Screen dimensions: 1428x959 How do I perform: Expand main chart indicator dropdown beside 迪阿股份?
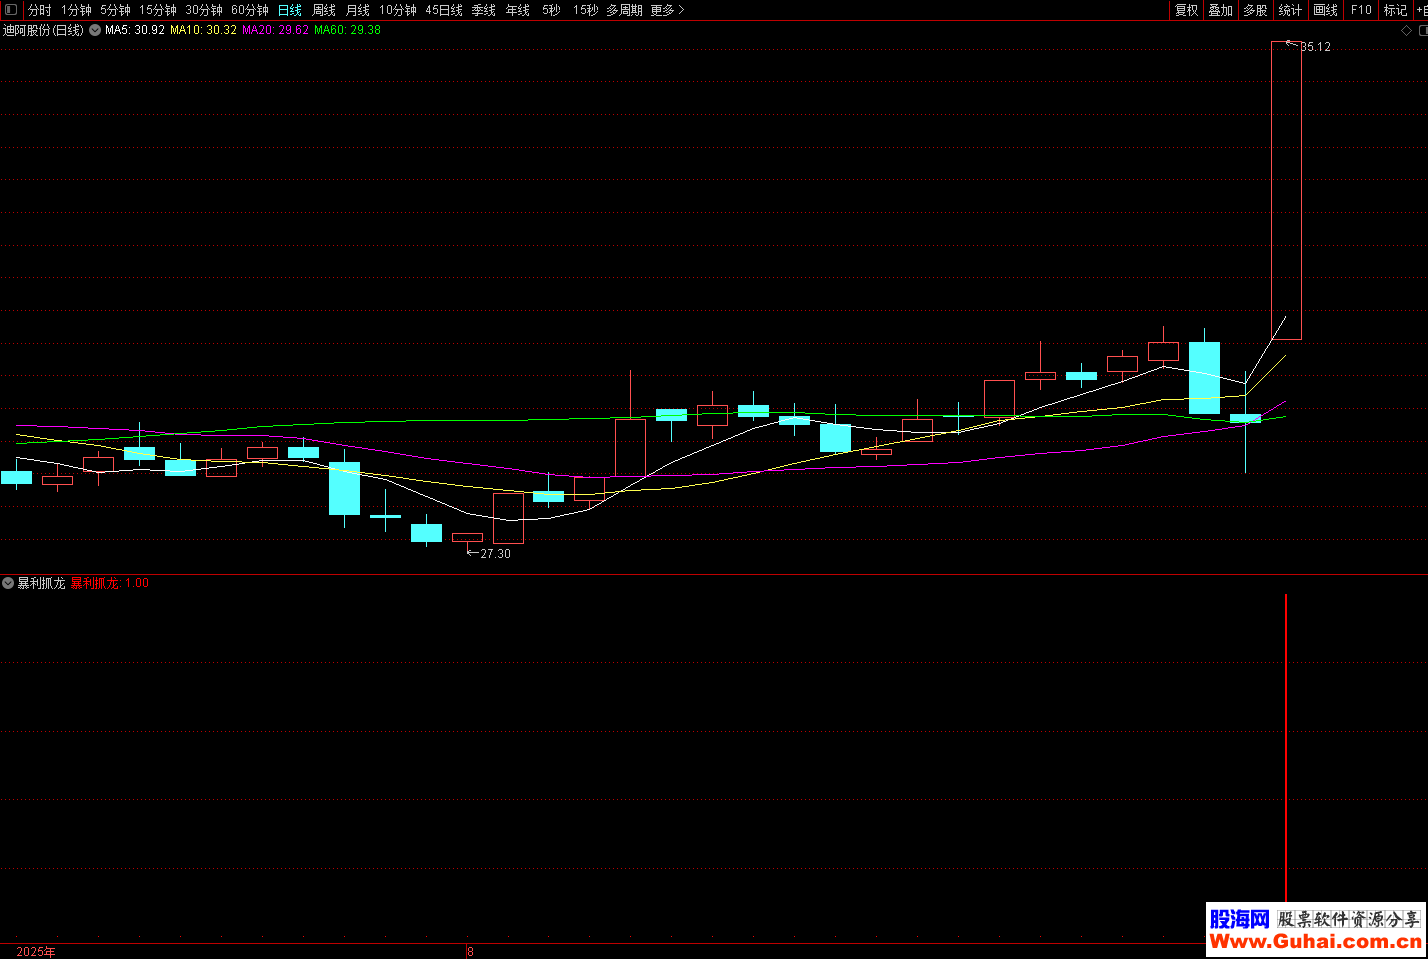pyautogui.click(x=95, y=30)
